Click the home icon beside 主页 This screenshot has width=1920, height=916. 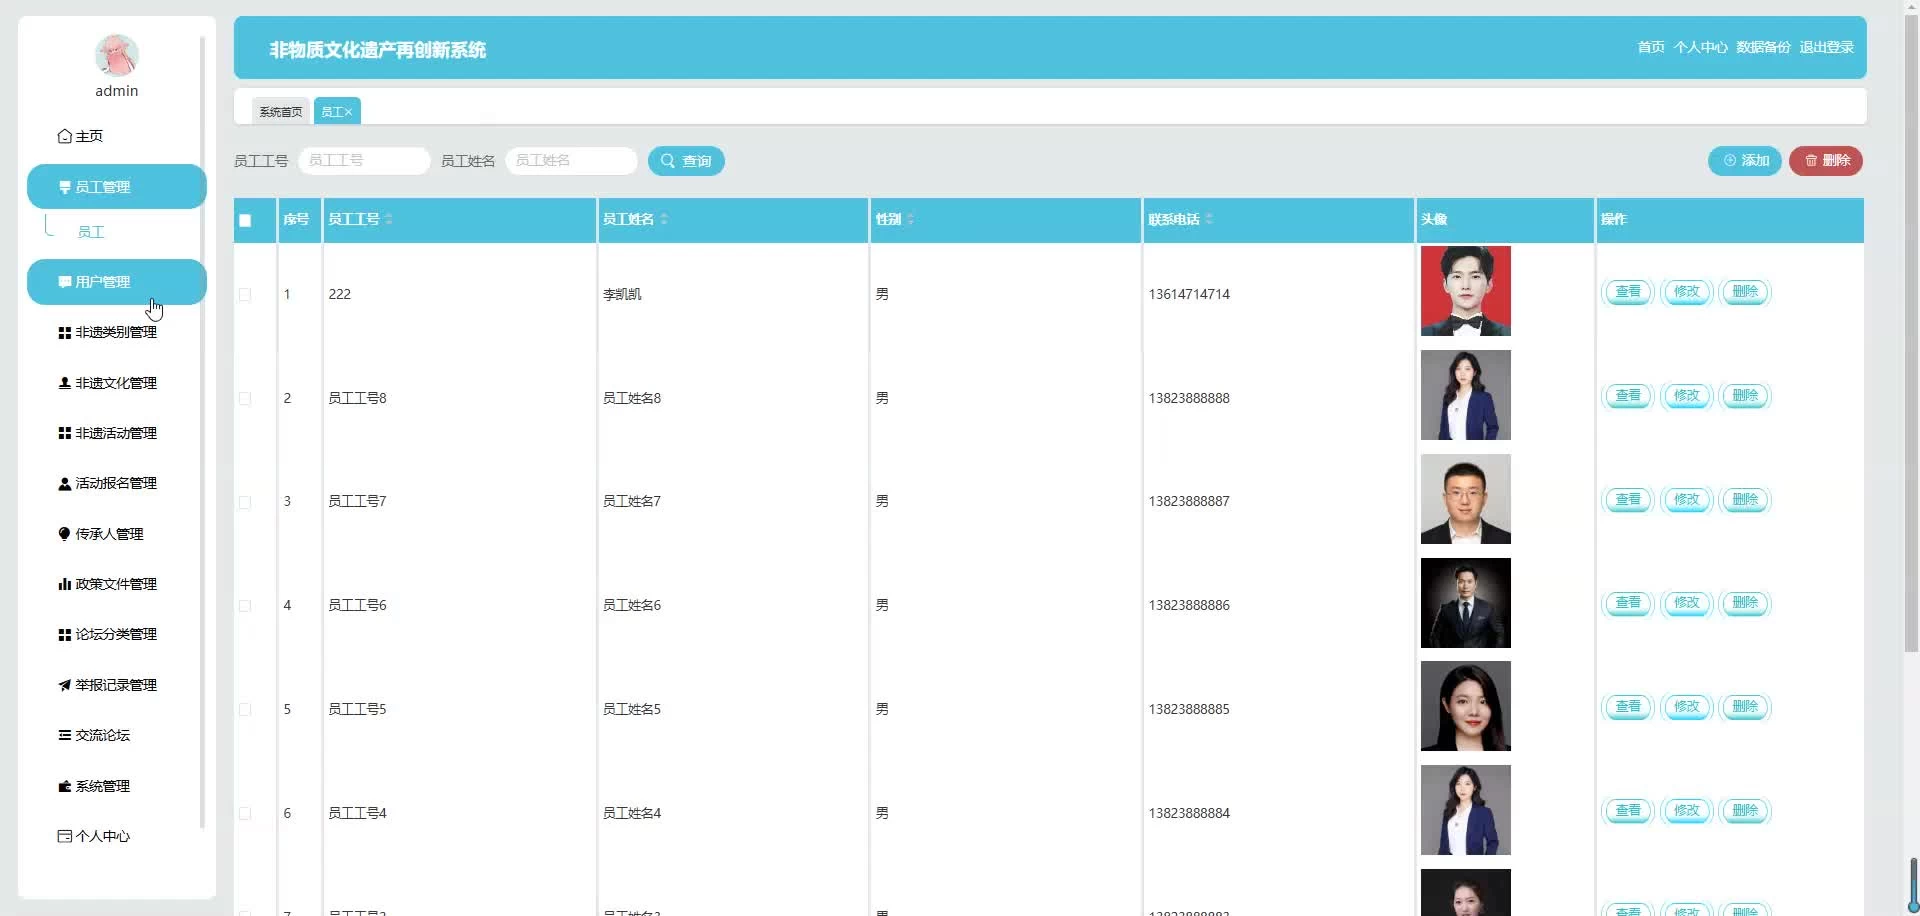[65, 136]
